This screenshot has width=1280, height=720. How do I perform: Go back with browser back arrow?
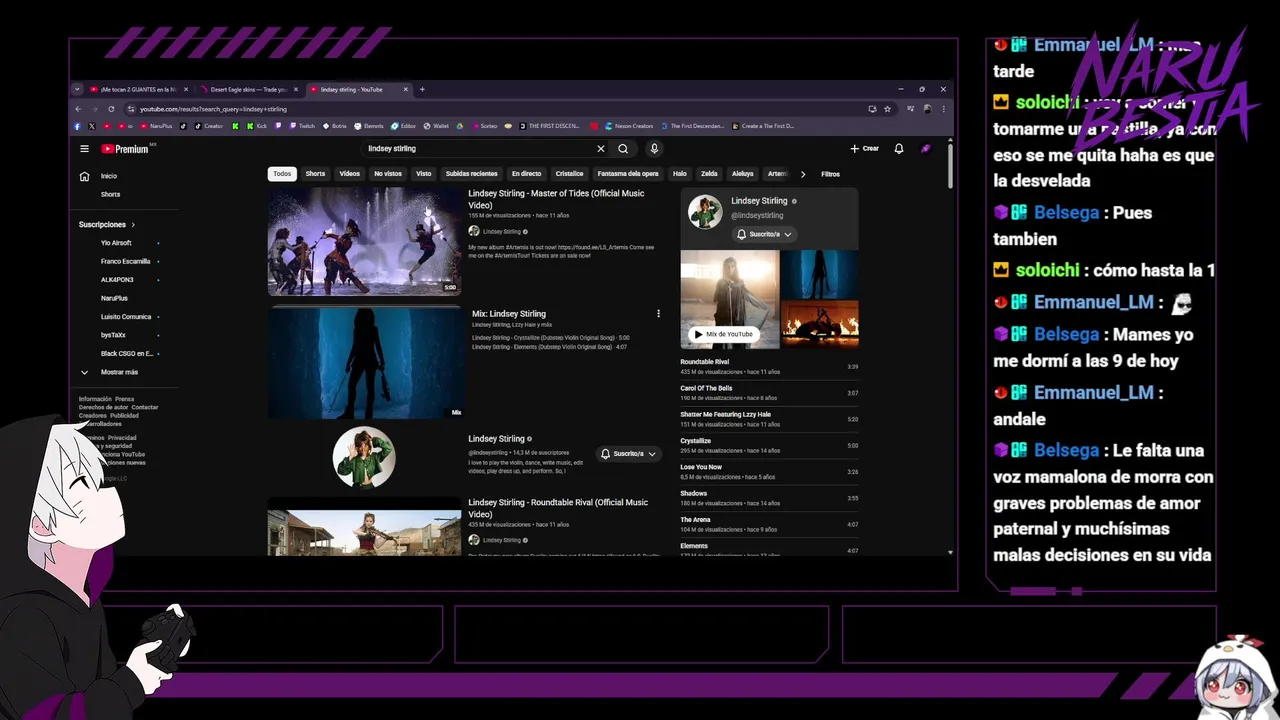pos(79,109)
